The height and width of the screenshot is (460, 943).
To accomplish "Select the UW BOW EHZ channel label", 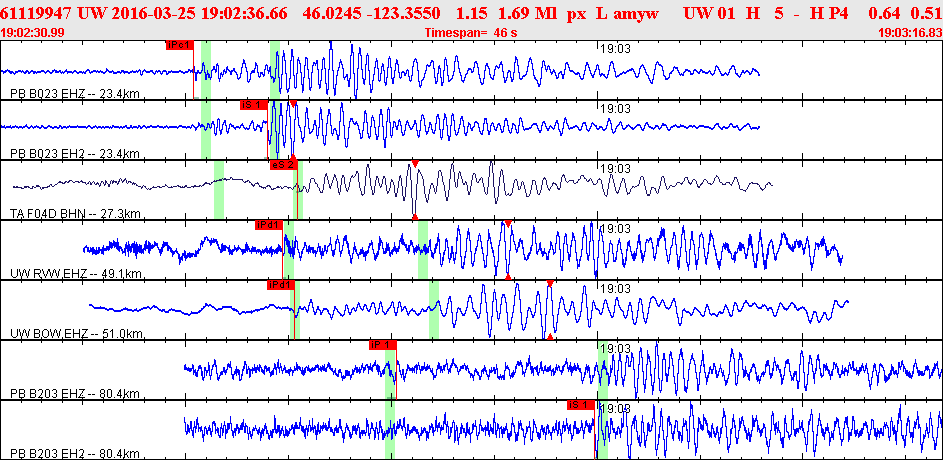I will tap(77, 333).
